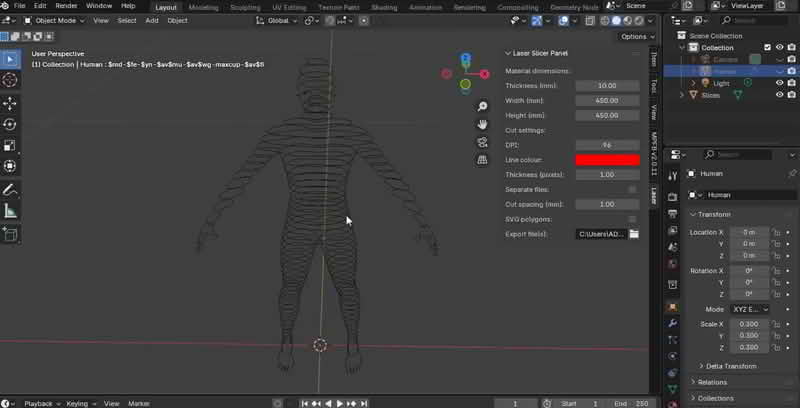Open folder browser for Export file(s)
Viewport: 800px width, 408px height.
click(x=633, y=234)
